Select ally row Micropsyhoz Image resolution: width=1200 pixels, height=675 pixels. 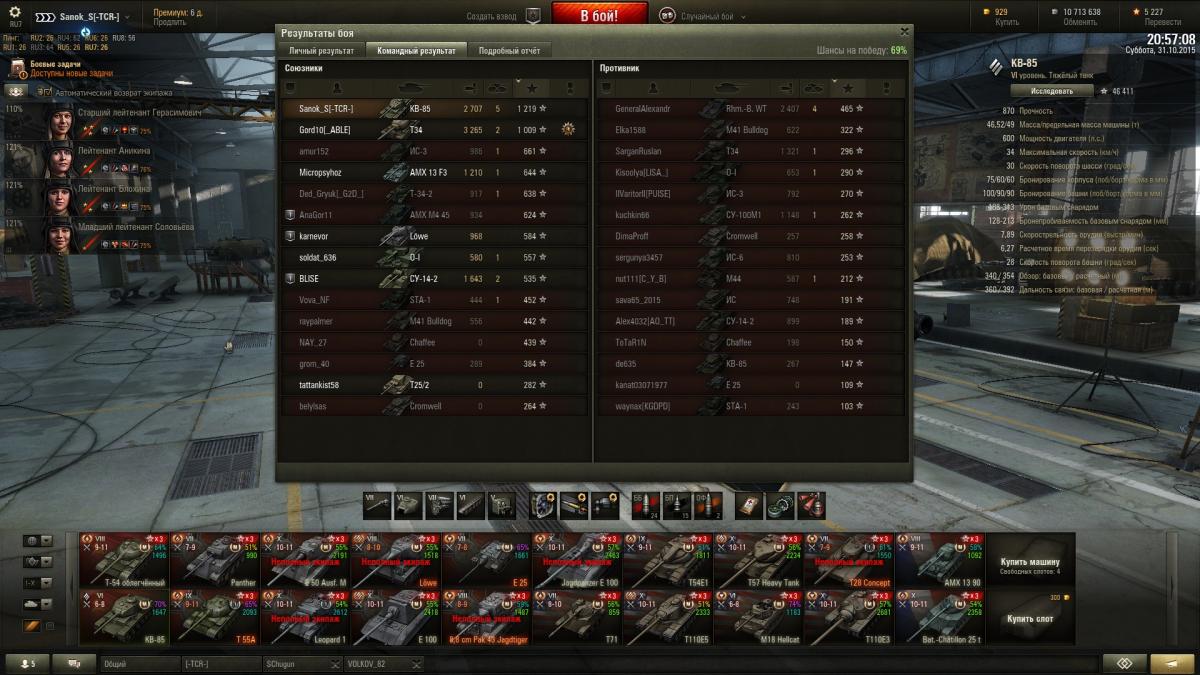(434, 172)
